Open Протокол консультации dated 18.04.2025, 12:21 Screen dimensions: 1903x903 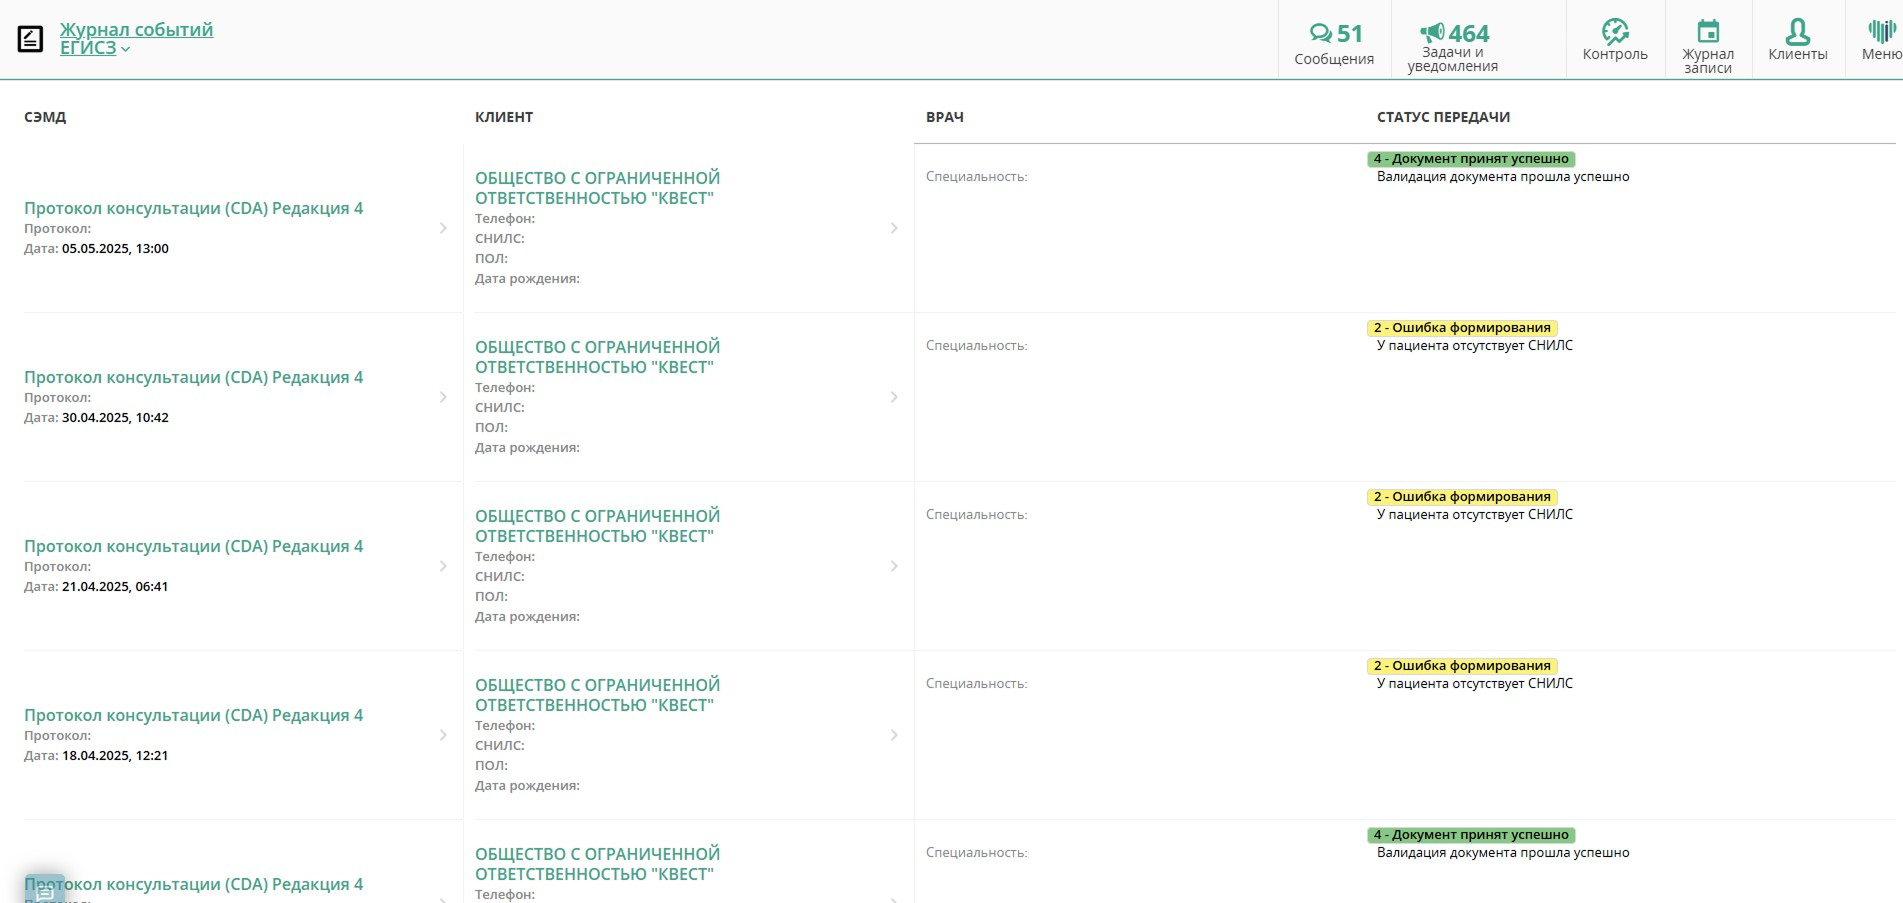coord(194,715)
